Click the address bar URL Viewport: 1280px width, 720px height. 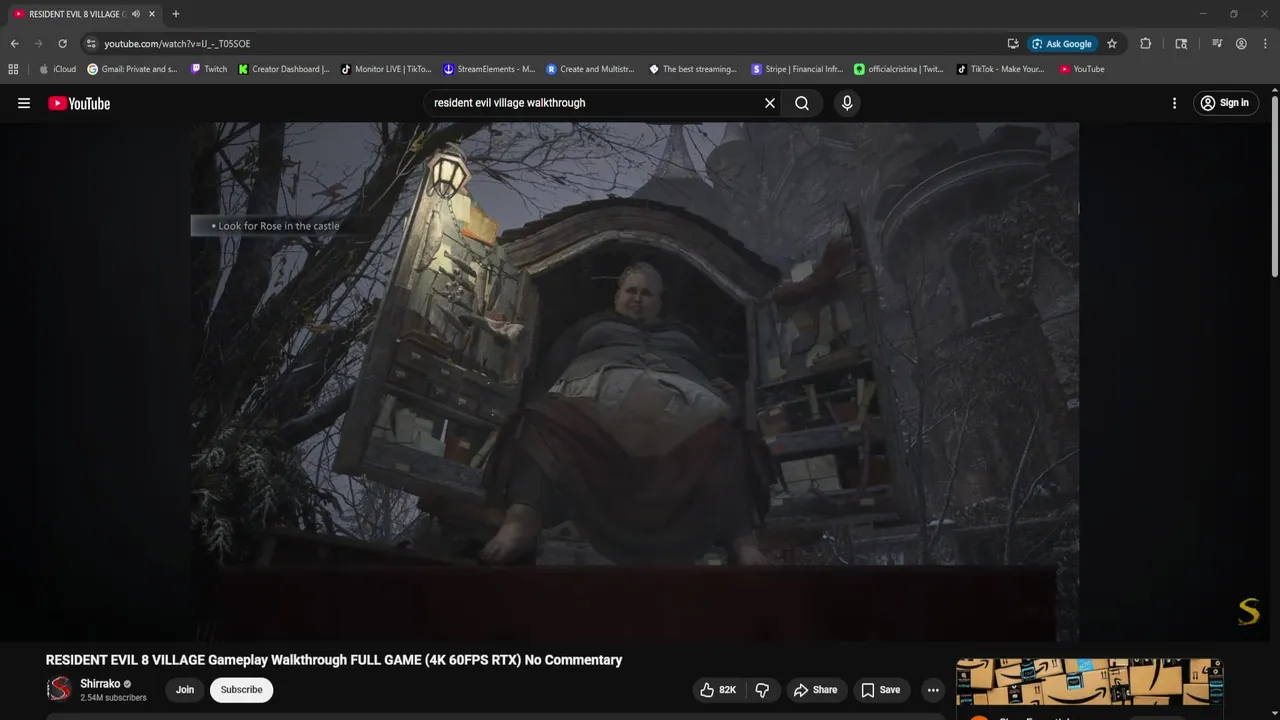click(x=177, y=44)
